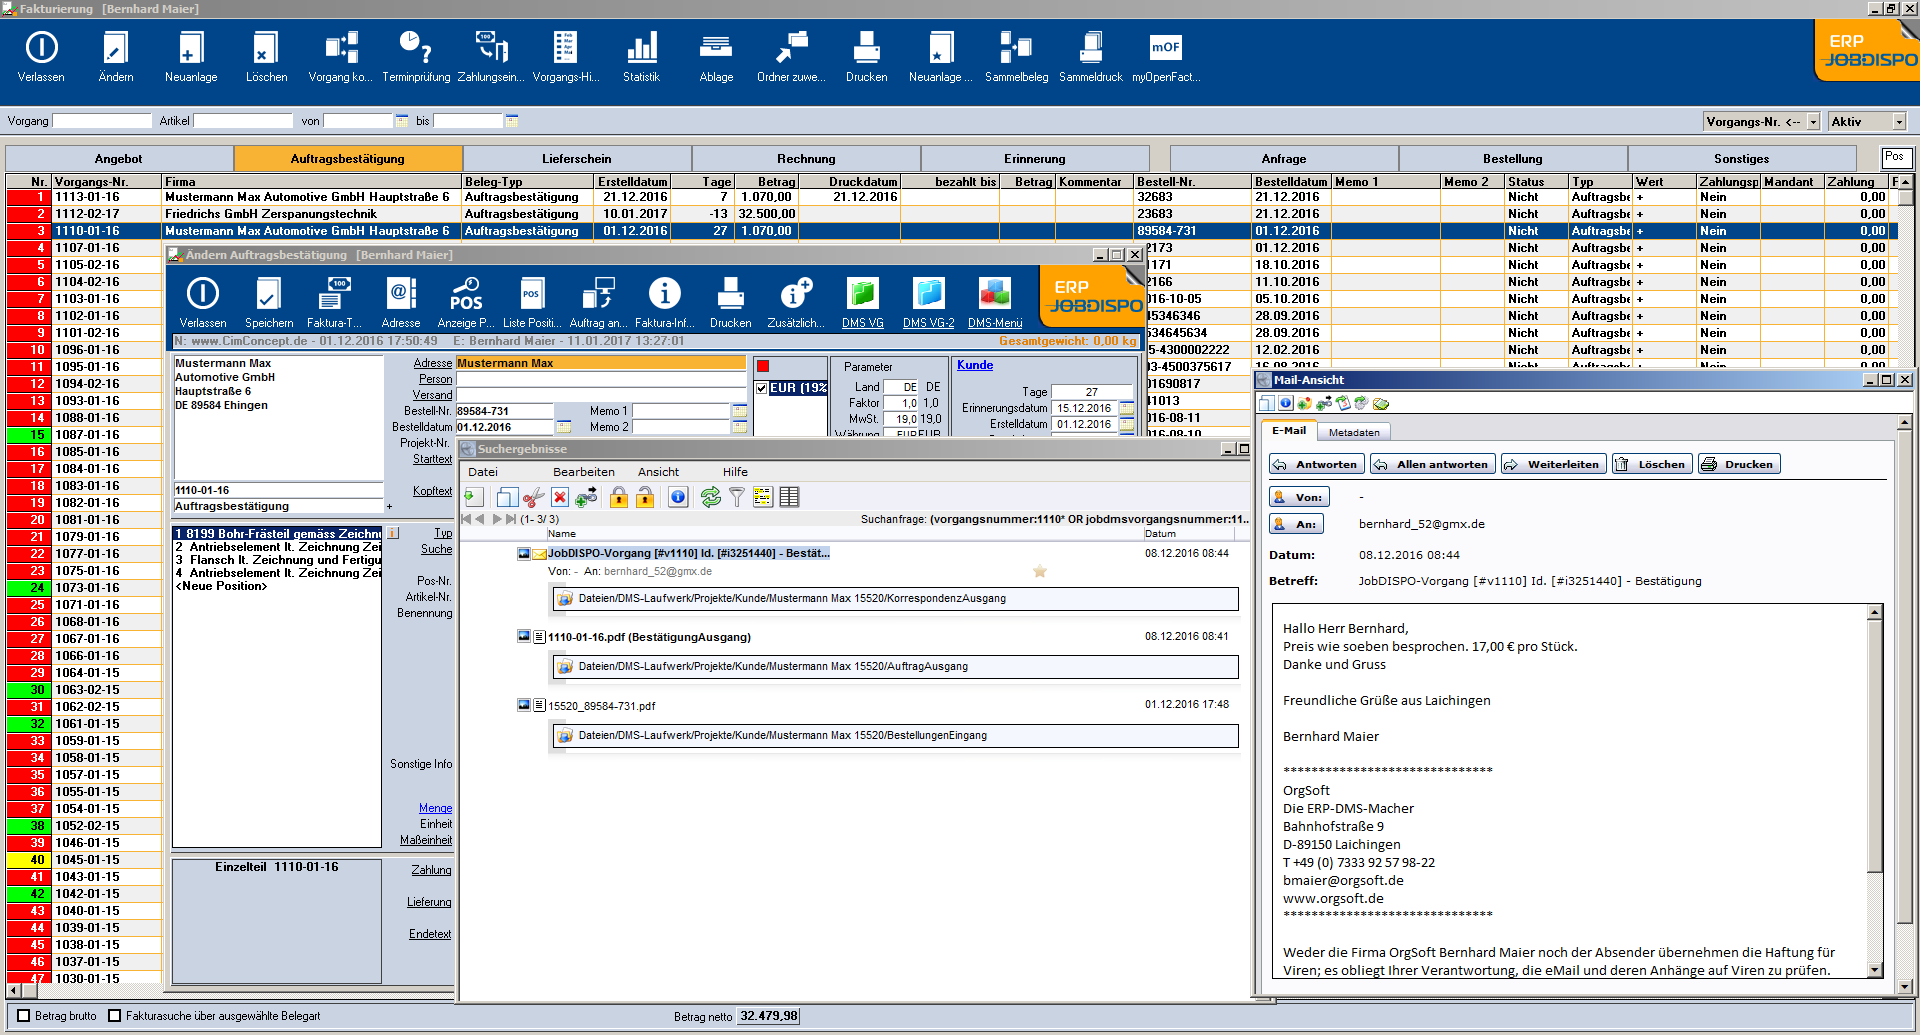This screenshot has height=1035, width=1920.
Task: Click the DMS VG icon
Action: pos(862,297)
